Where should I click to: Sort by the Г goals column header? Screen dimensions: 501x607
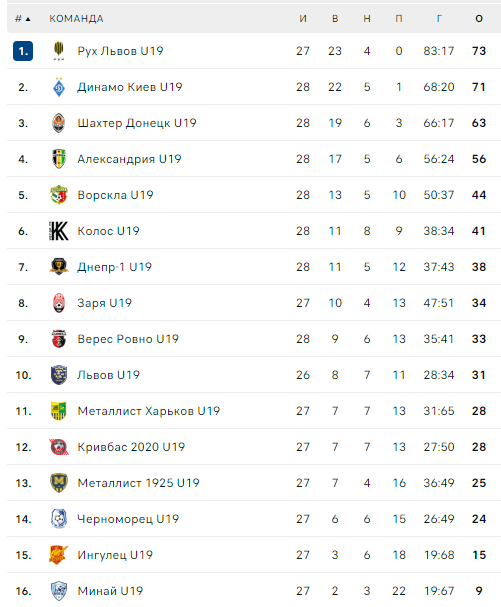coord(439,19)
